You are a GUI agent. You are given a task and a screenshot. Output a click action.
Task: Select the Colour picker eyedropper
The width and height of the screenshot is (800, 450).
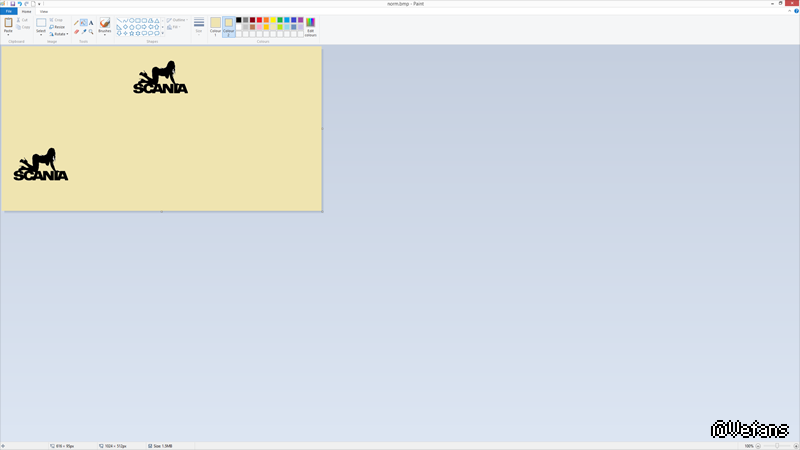84,31
